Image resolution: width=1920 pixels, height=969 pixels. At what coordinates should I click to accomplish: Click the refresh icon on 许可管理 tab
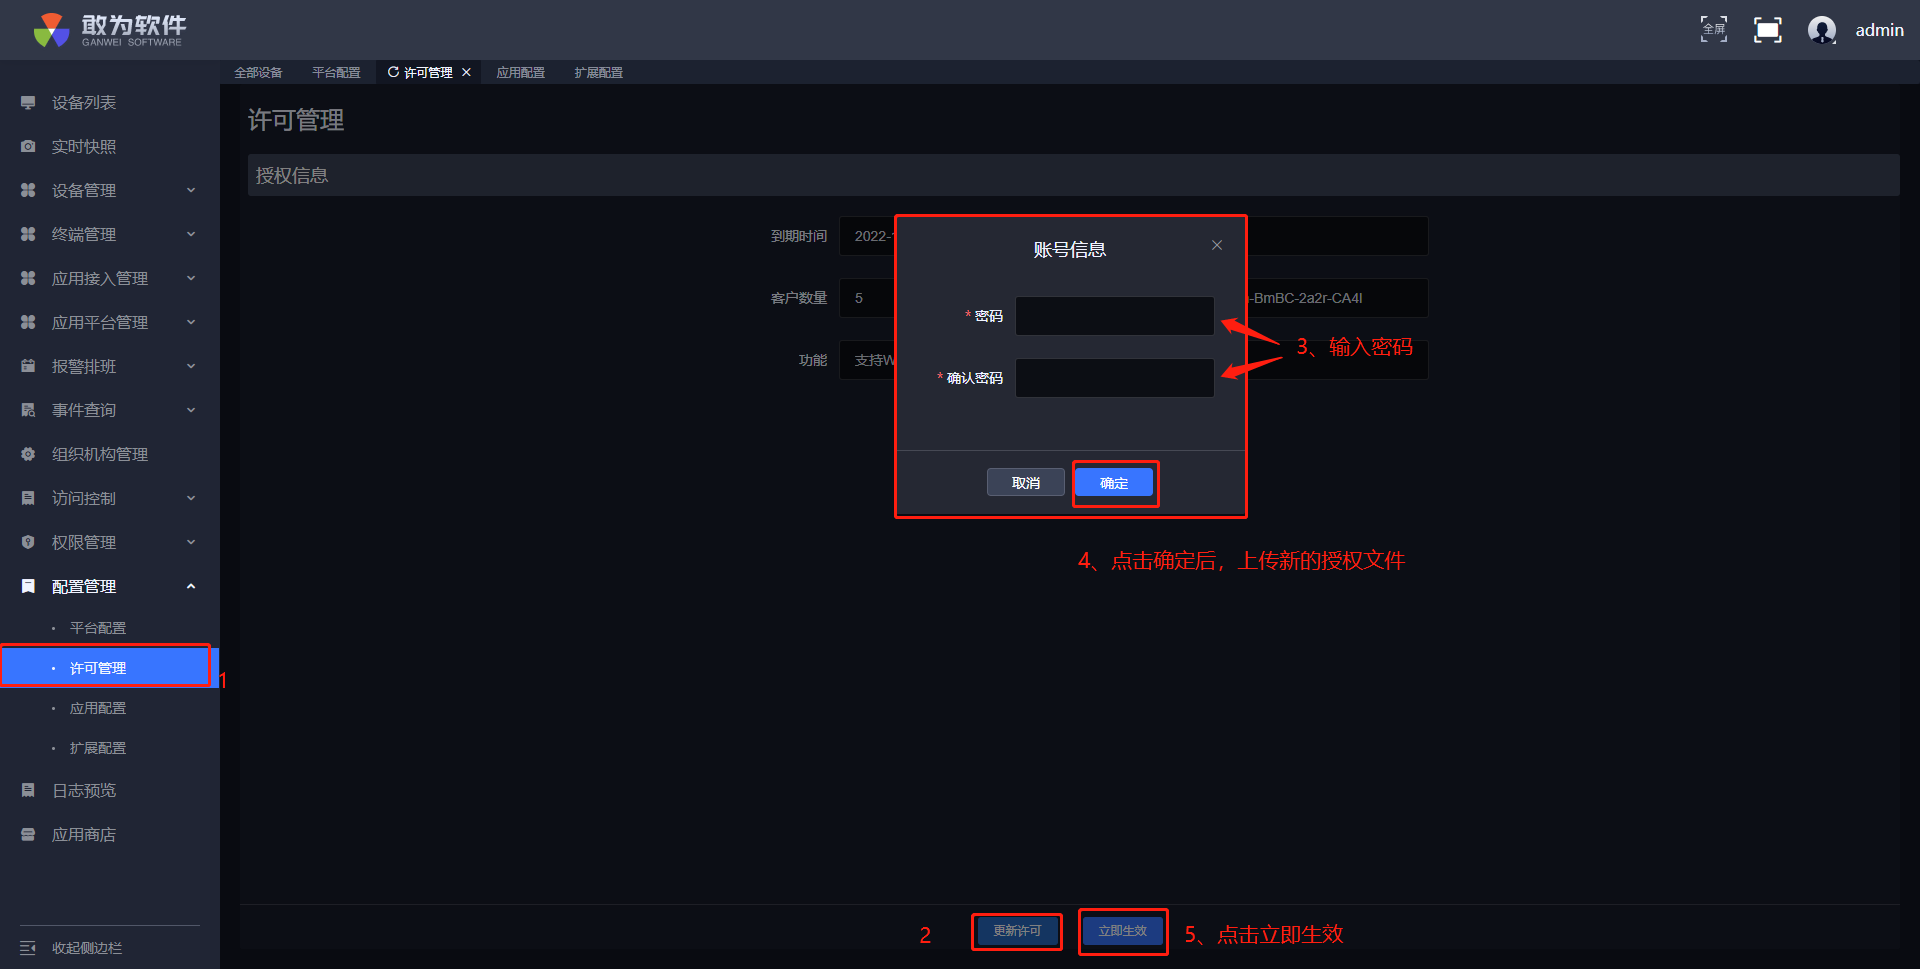click(x=393, y=72)
